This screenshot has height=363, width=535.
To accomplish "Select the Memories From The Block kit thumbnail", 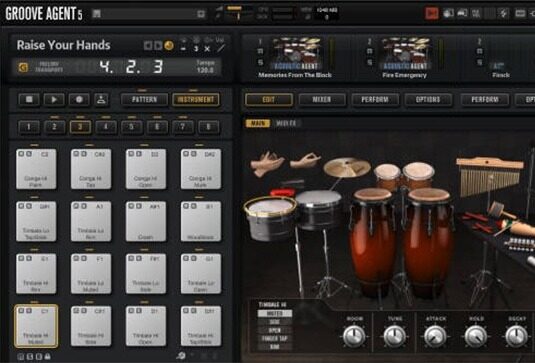I will coord(297,54).
